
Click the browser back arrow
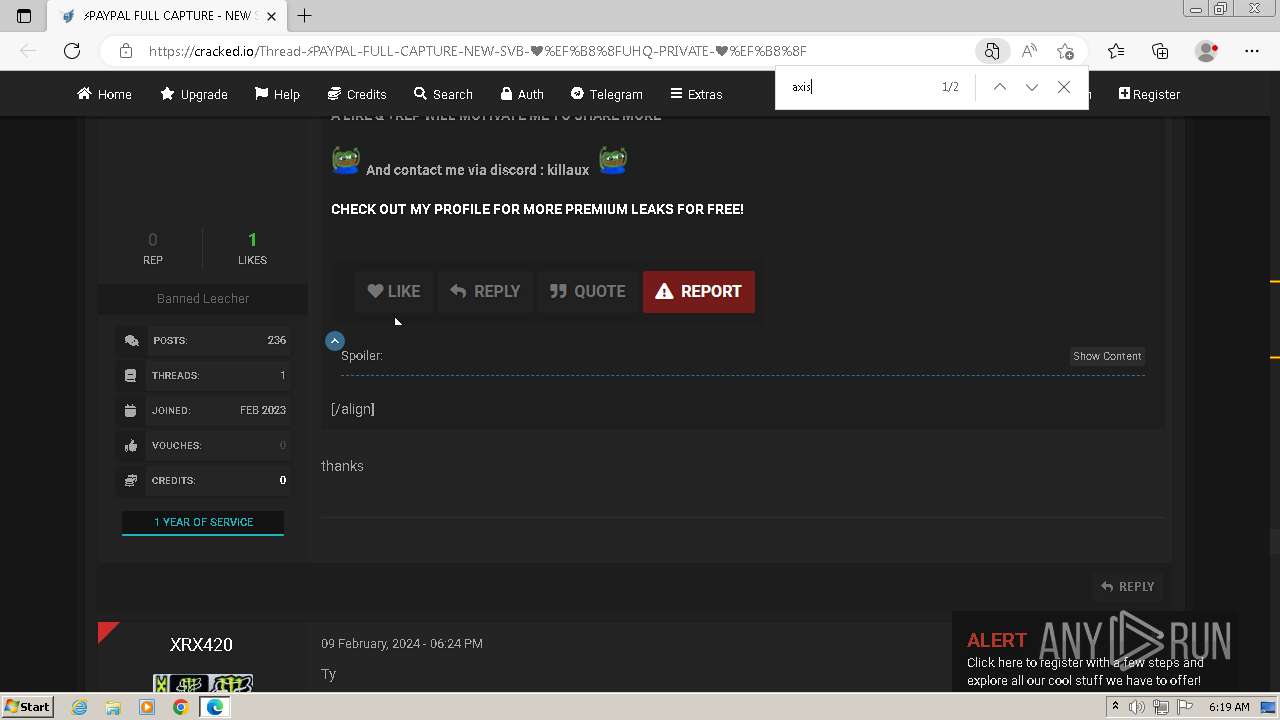(28, 51)
